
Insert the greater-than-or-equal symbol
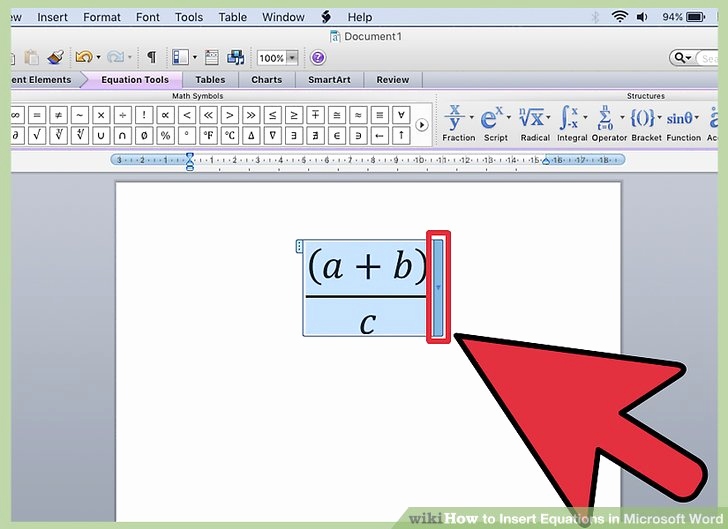click(294, 115)
